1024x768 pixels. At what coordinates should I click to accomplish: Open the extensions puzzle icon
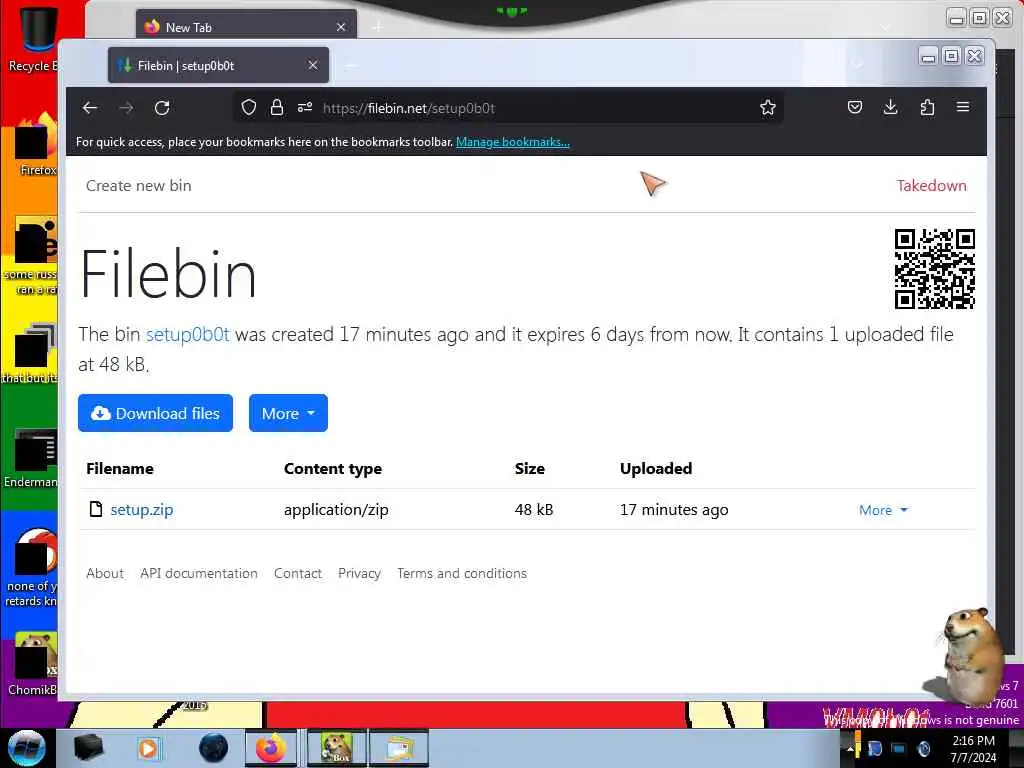[927, 107]
